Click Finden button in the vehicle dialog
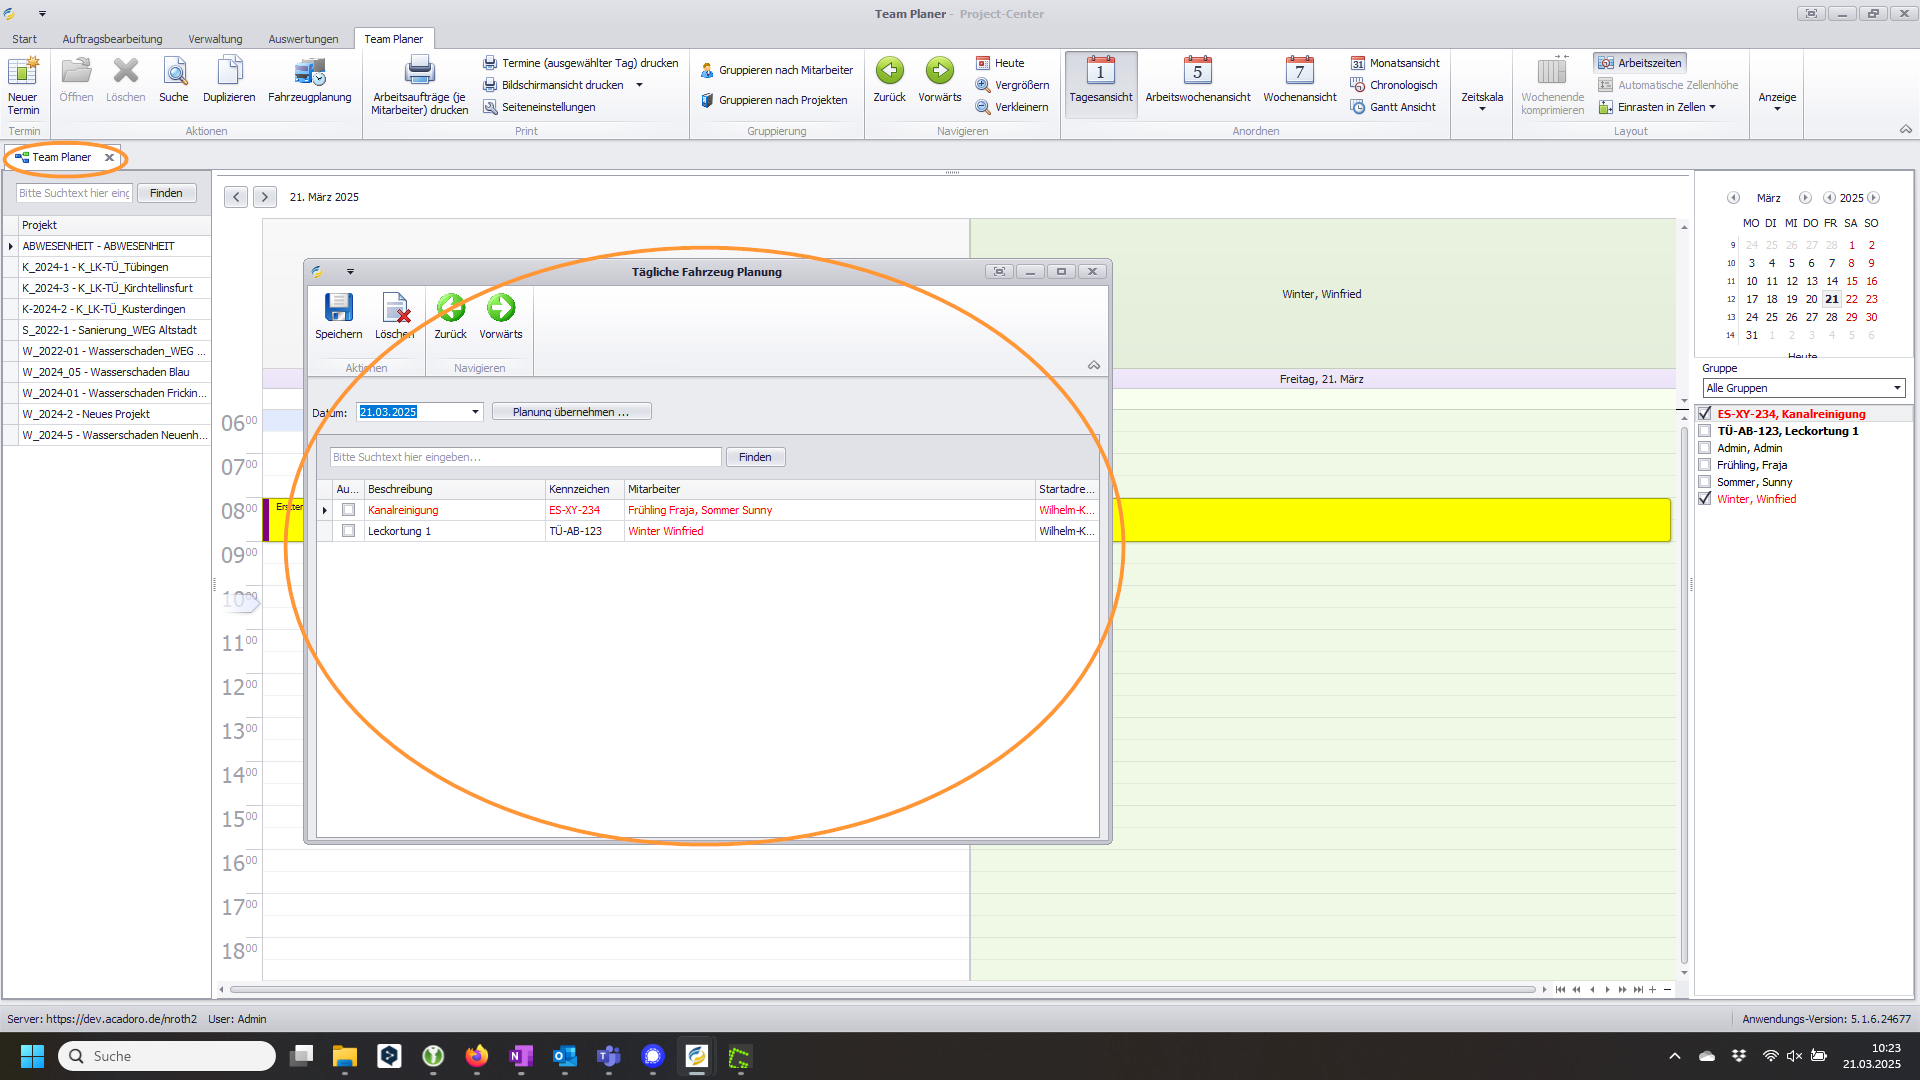The width and height of the screenshot is (1920, 1080). coord(755,457)
